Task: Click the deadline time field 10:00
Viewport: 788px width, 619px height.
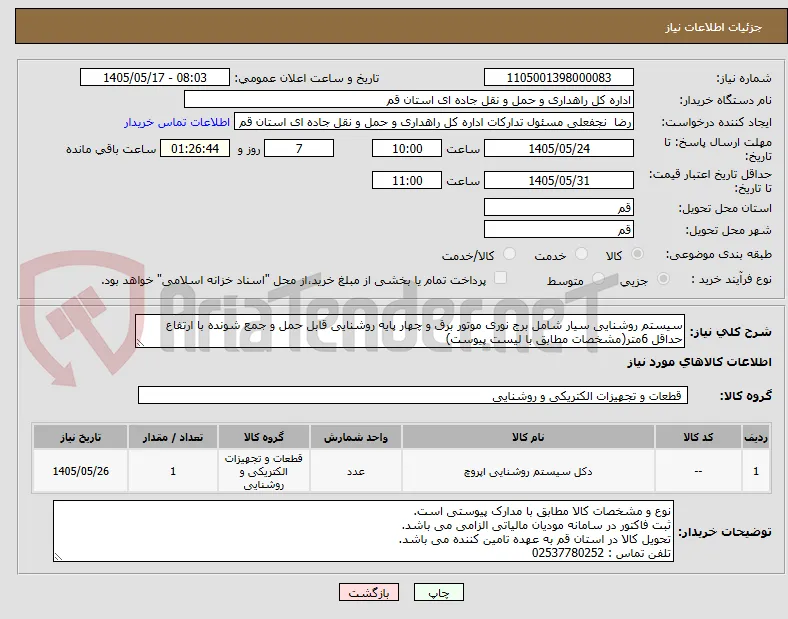Action: [407, 149]
